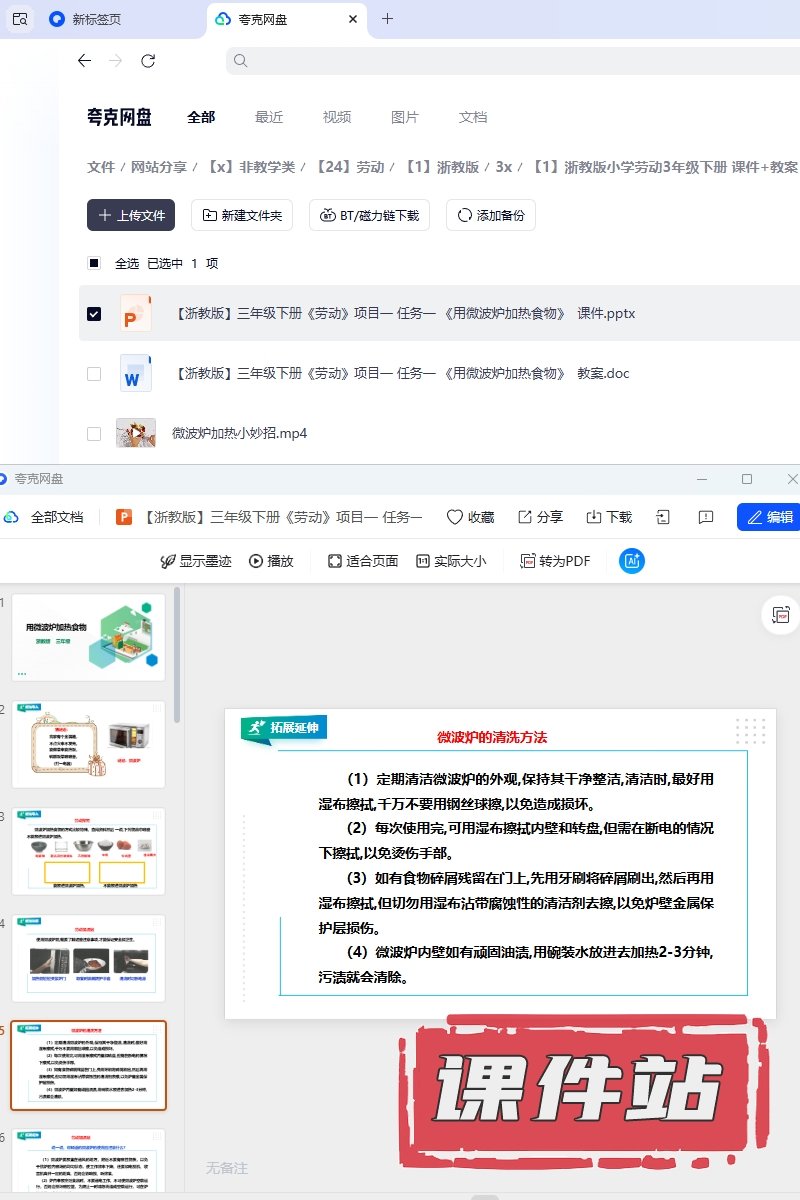
Task: Click the 转为PDF convert icon
Action: pos(528,561)
